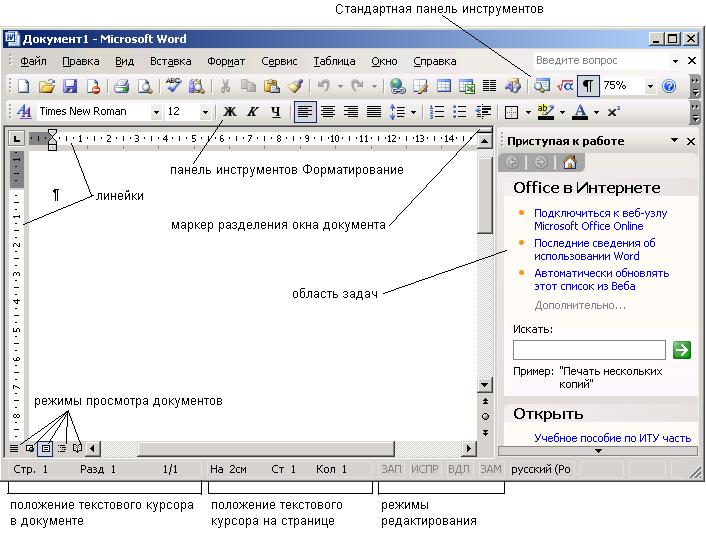Screen dimensions: 706x541
Task: Open the Вставка menu
Action: click(171, 61)
